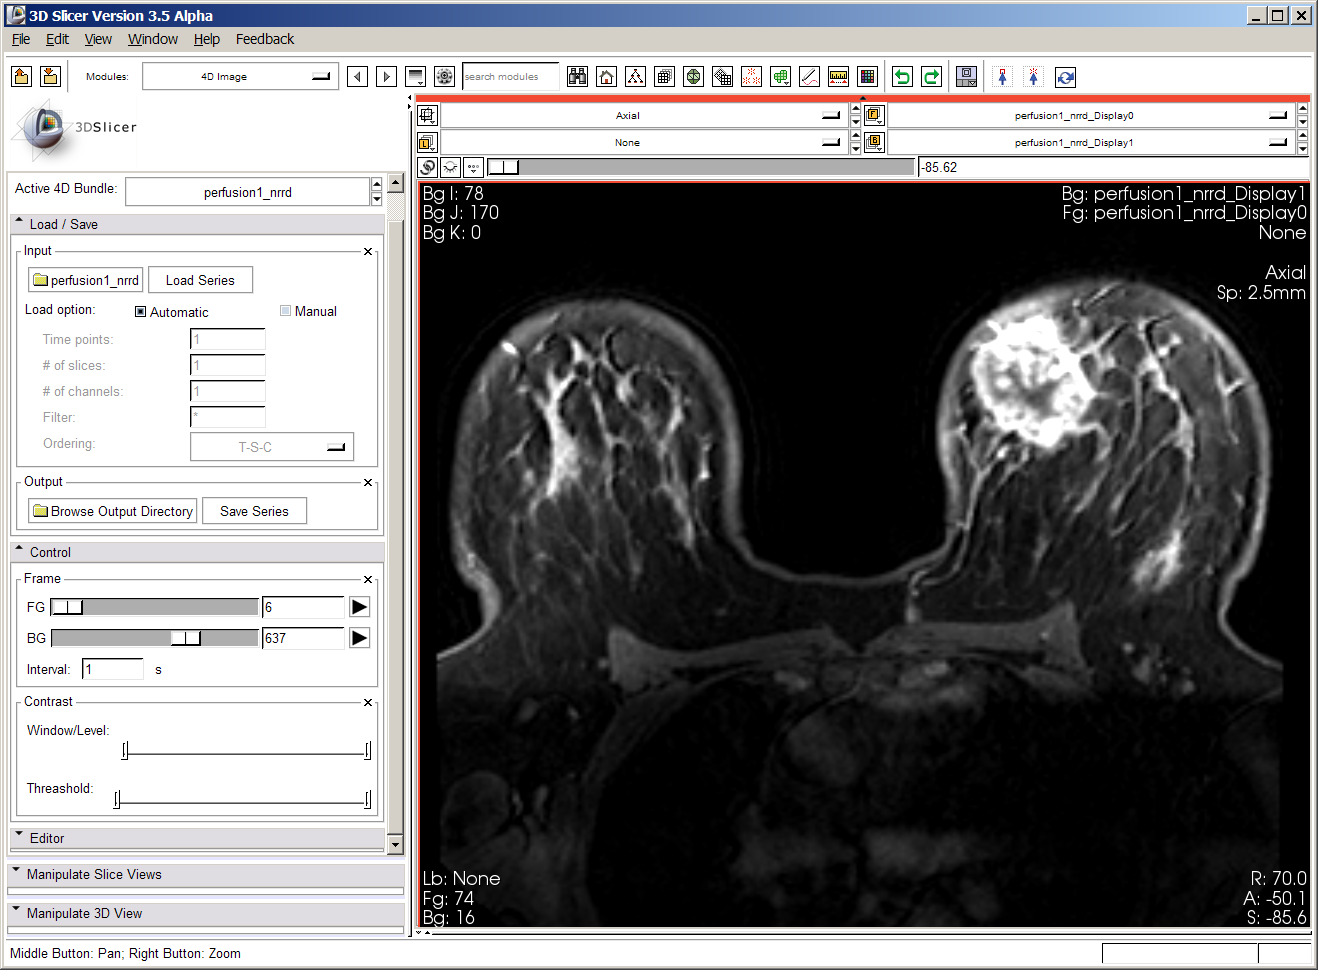The image size is (1318, 970).
Task: Click the Load Scene folder icon
Action: 21,76
